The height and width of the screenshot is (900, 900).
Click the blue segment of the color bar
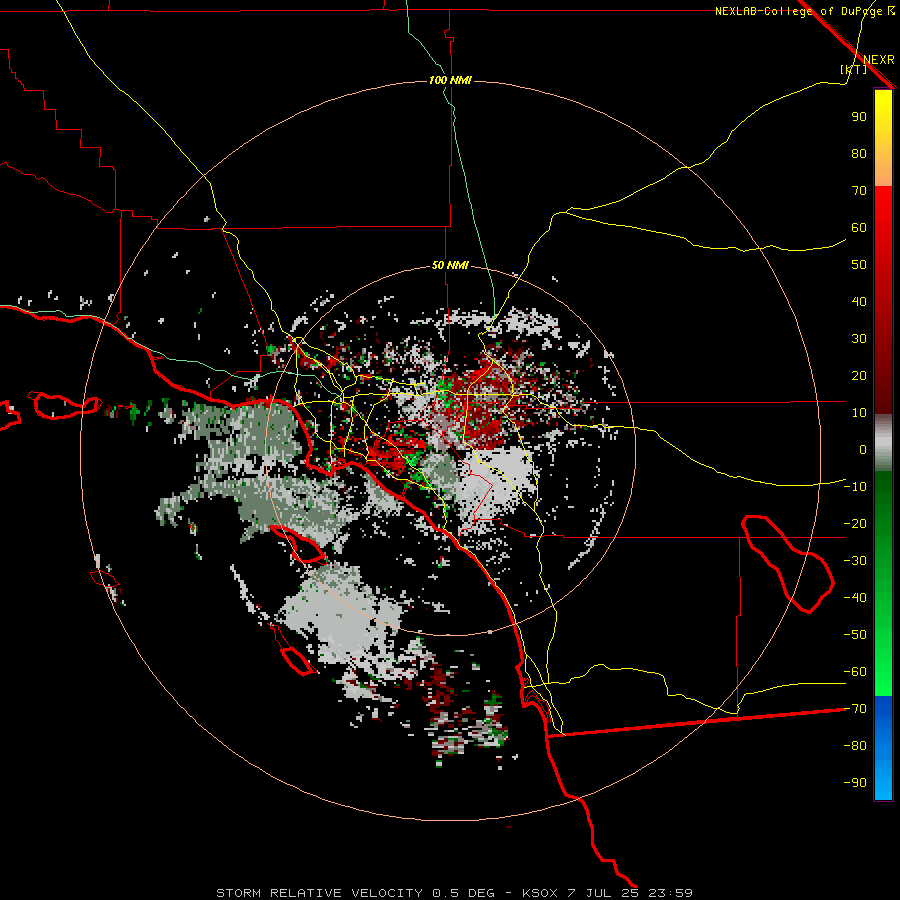(883, 747)
